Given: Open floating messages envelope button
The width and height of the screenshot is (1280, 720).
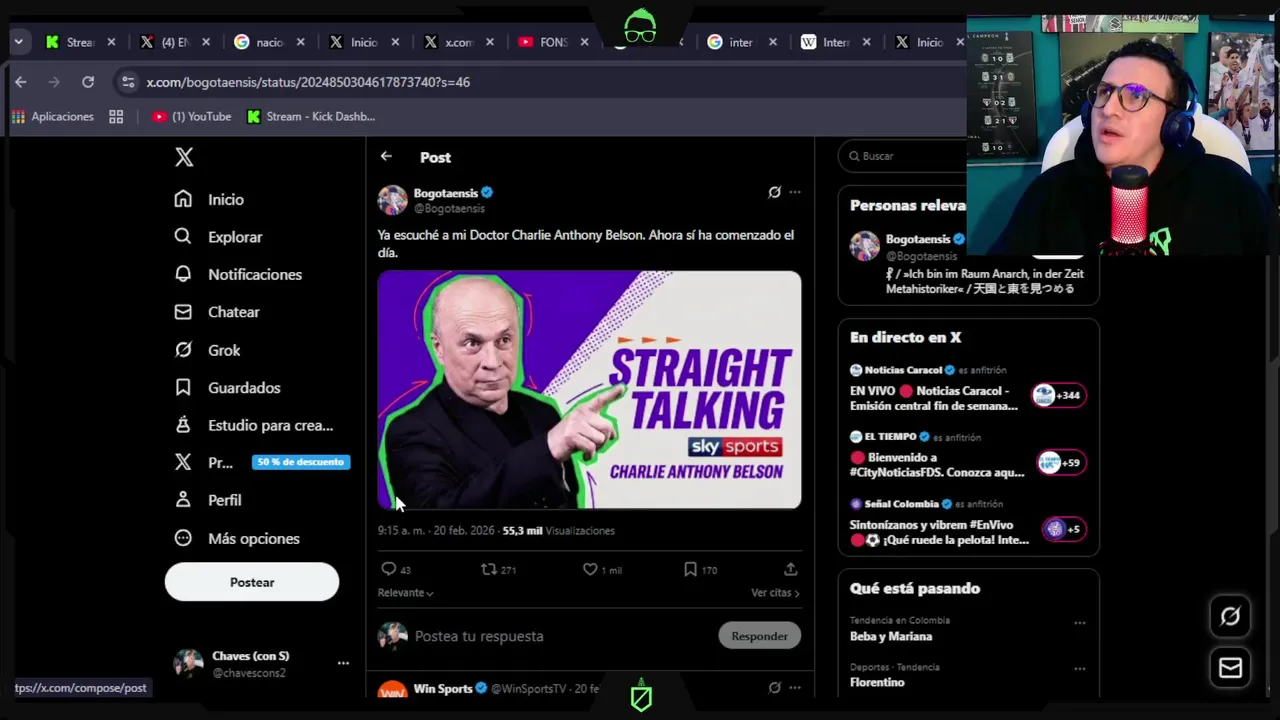Looking at the screenshot, I should [x=1231, y=668].
